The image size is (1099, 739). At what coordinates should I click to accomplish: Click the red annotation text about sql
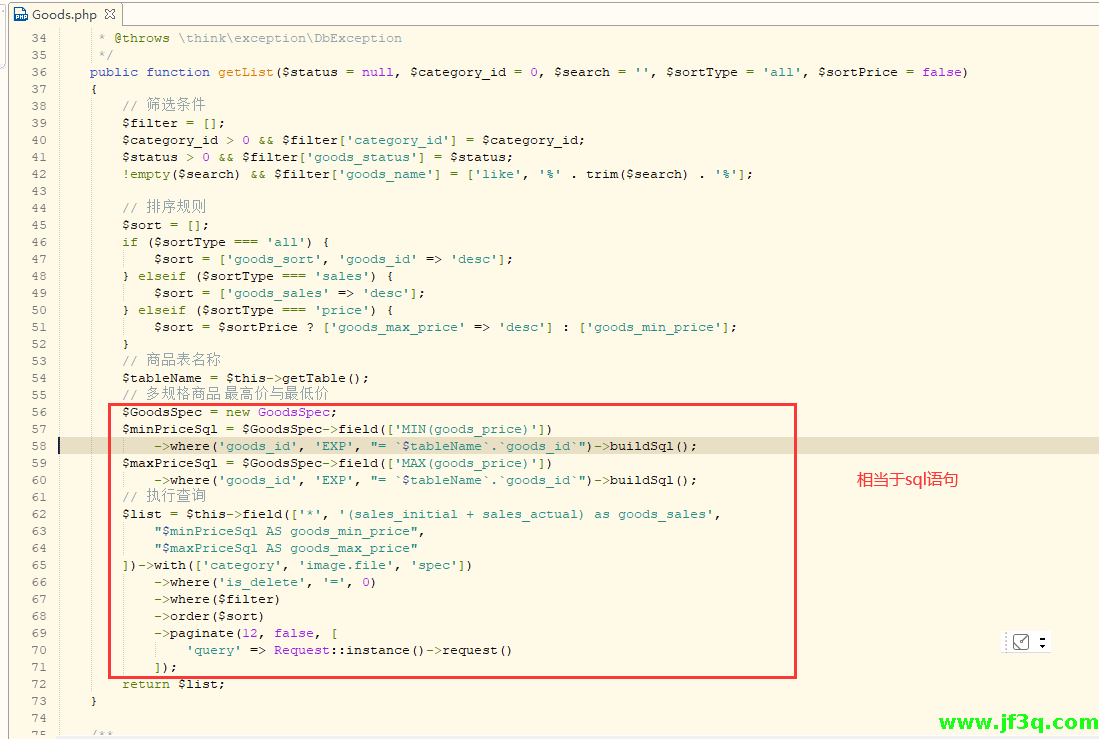click(x=907, y=480)
